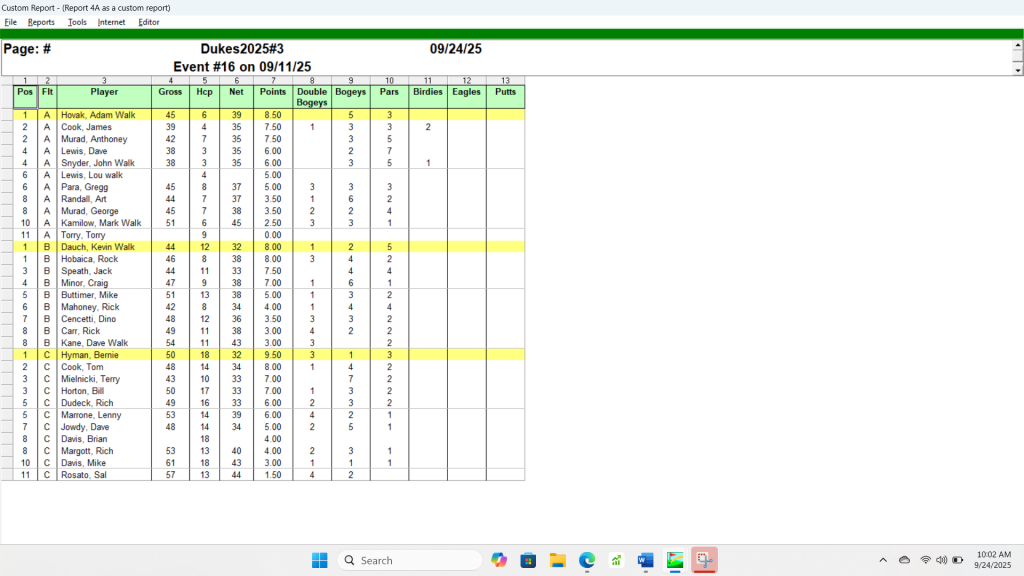This screenshot has width=1024, height=576.
Task: Open the Snipping Tool taskbar icon
Action: click(704, 560)
